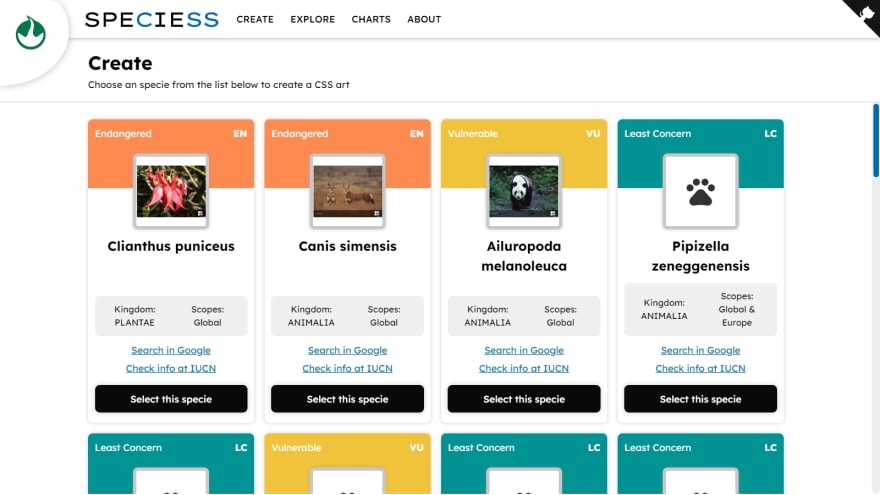Click the LC badge on Pipizella zeneggenensis card
Image resolution: width=880 pixels, height=495 pixels.
770,134
